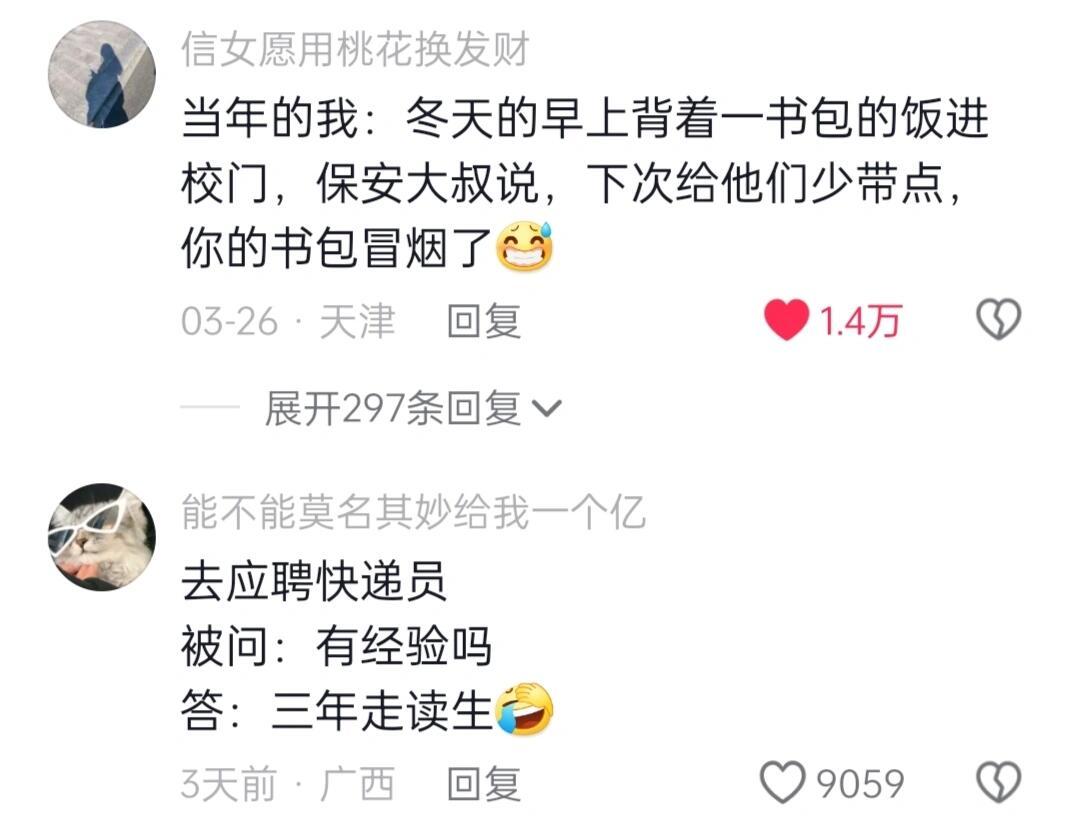
Task: Reply to the comment posted 03-26 from 天津
Action: 484,322
